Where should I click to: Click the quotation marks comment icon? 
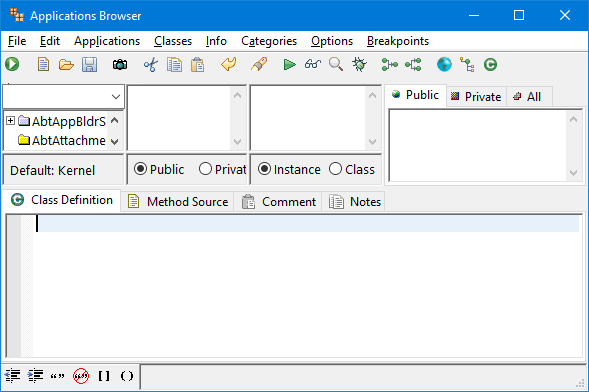(57, 375)
